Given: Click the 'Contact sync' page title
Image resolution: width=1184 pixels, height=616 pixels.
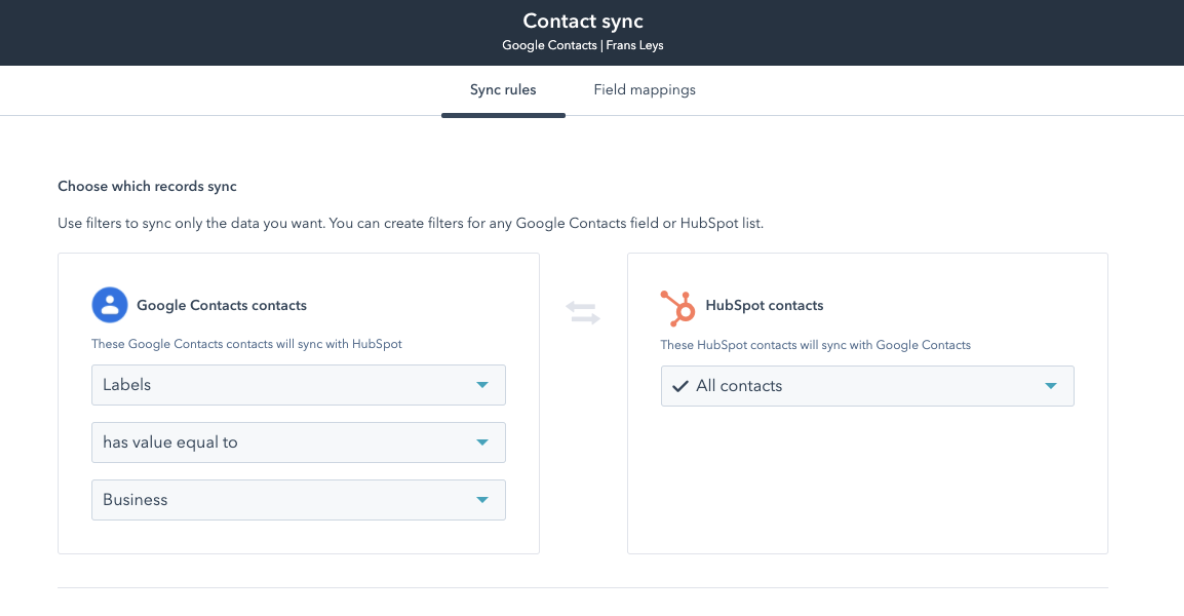Looking at the screenshot, I should [x=583, y=21].
